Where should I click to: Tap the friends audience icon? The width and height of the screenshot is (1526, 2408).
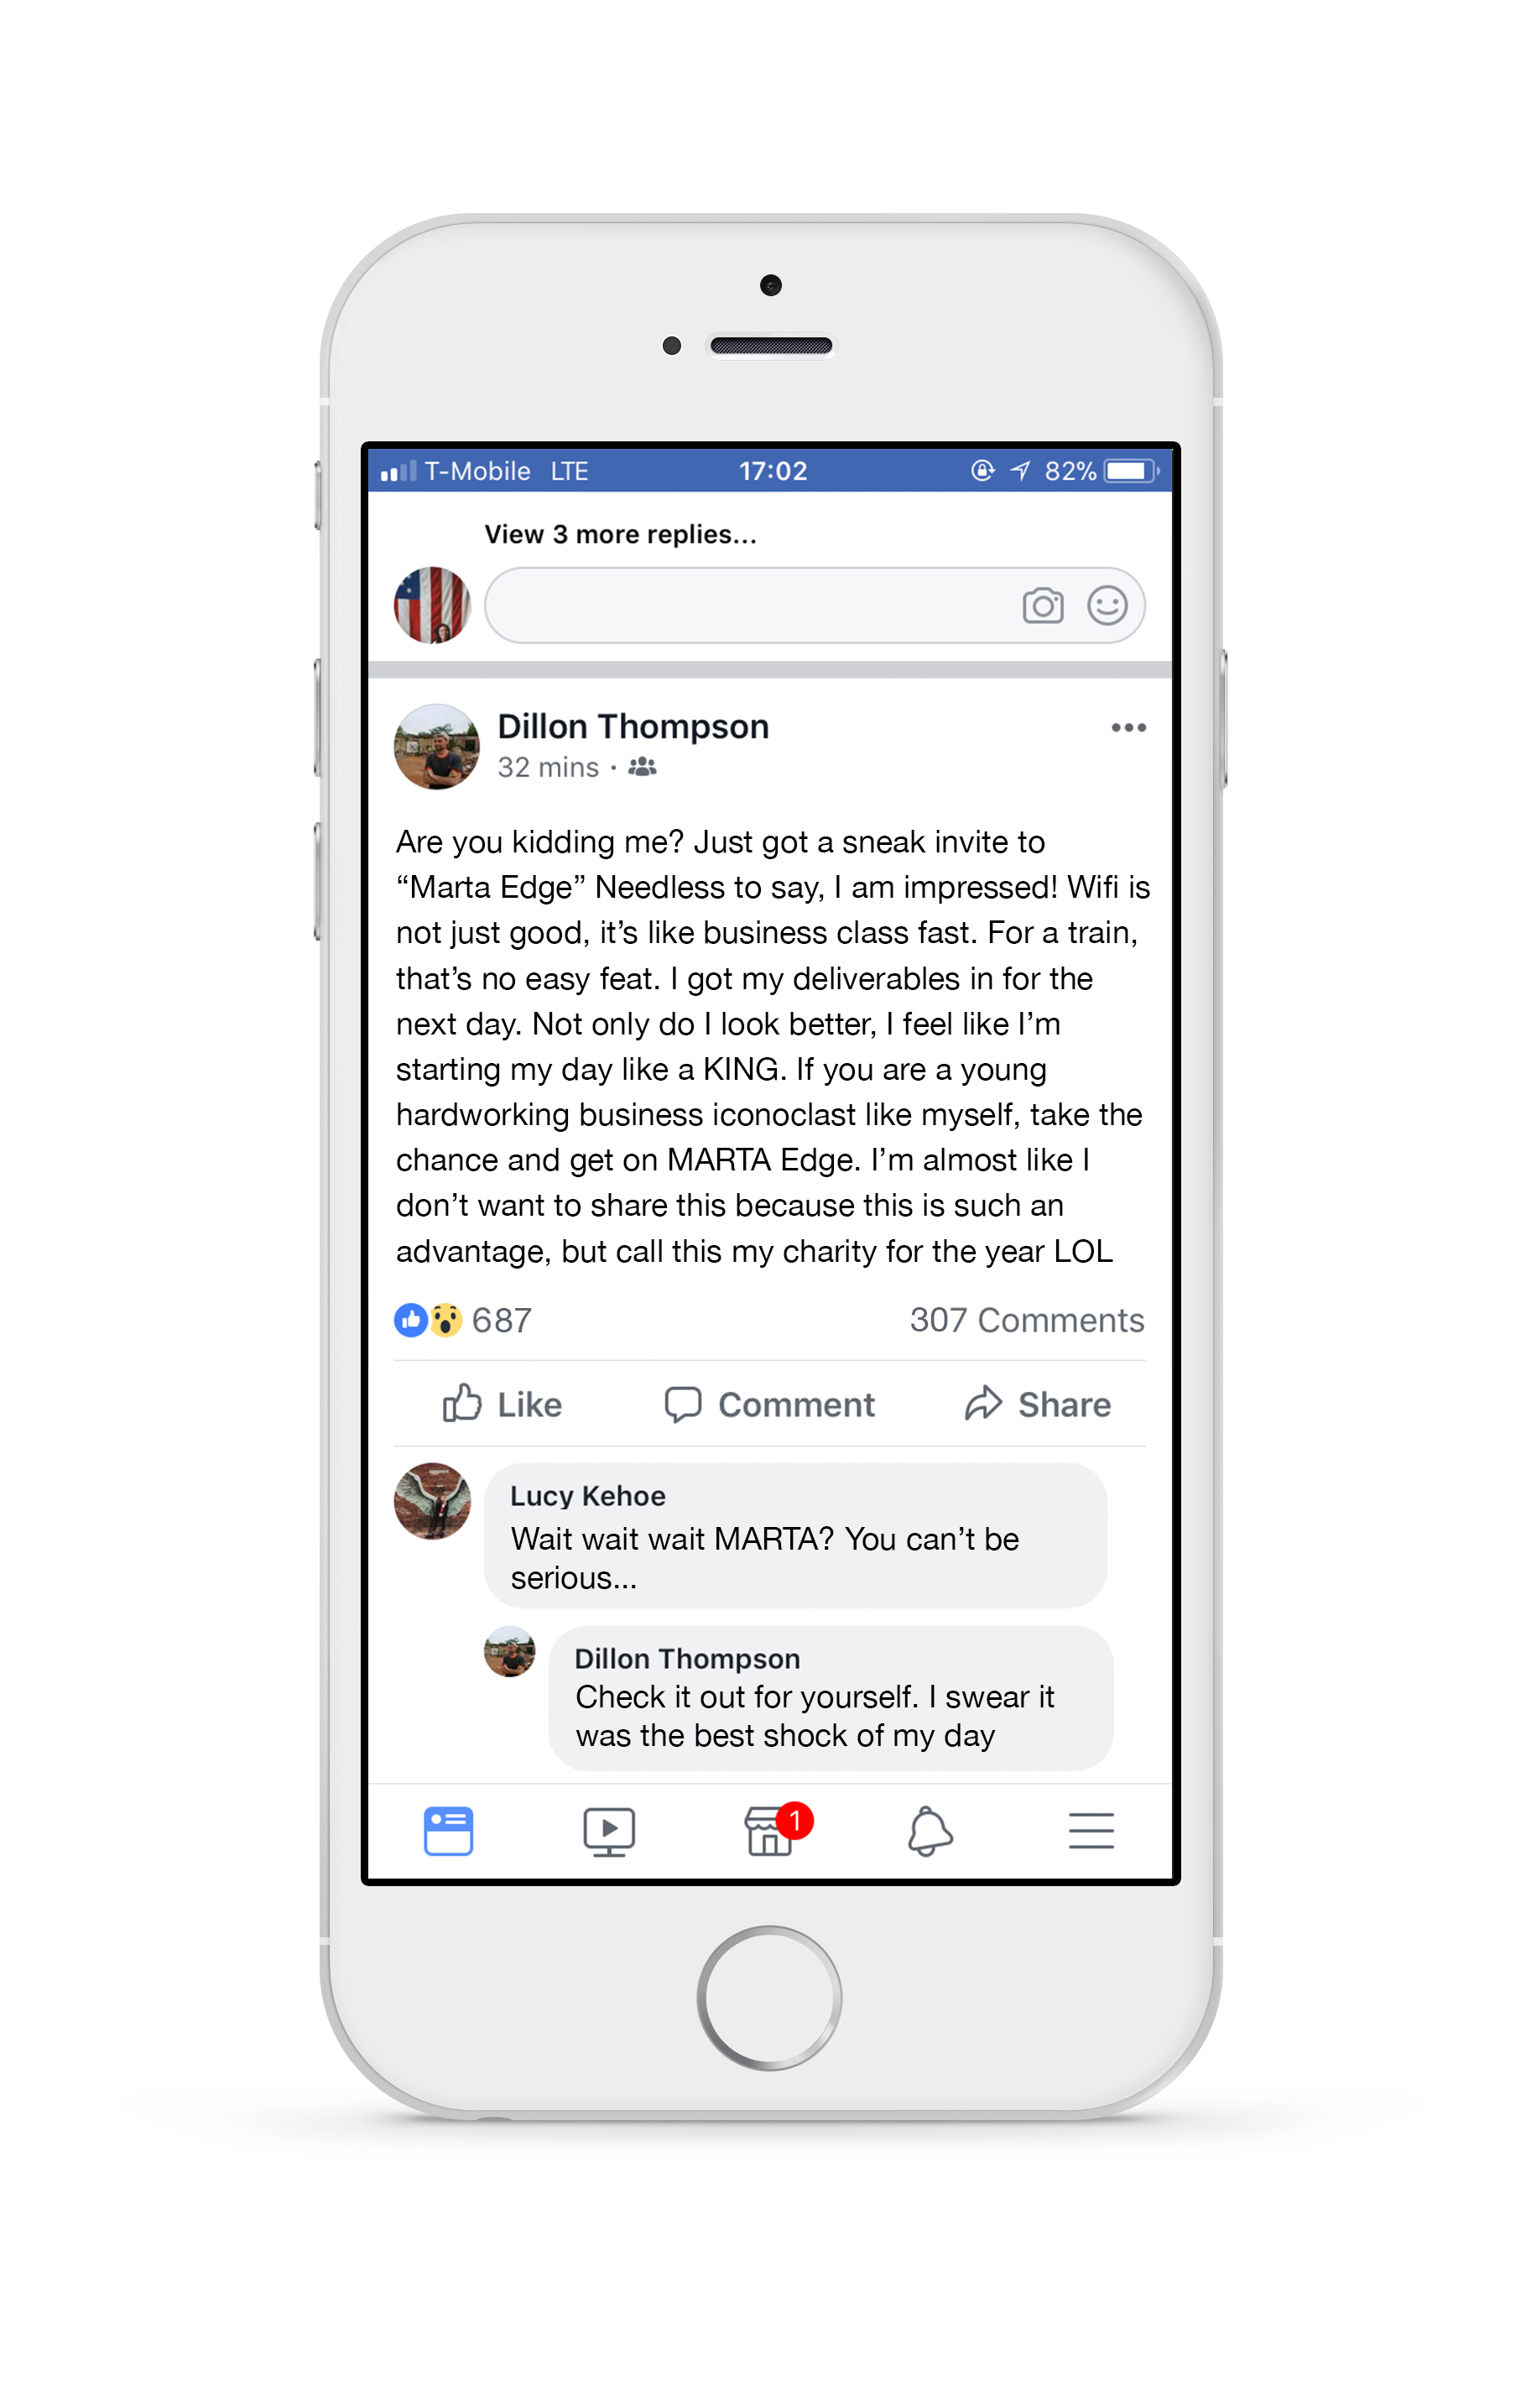pos(642,767)
